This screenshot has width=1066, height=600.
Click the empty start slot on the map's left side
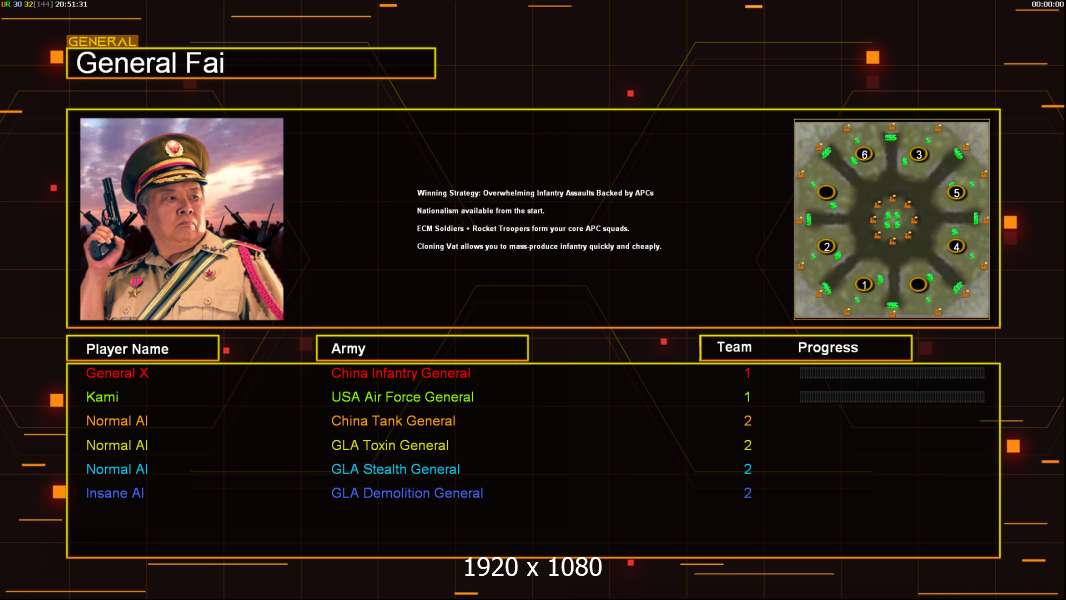[x=827, y=192]
